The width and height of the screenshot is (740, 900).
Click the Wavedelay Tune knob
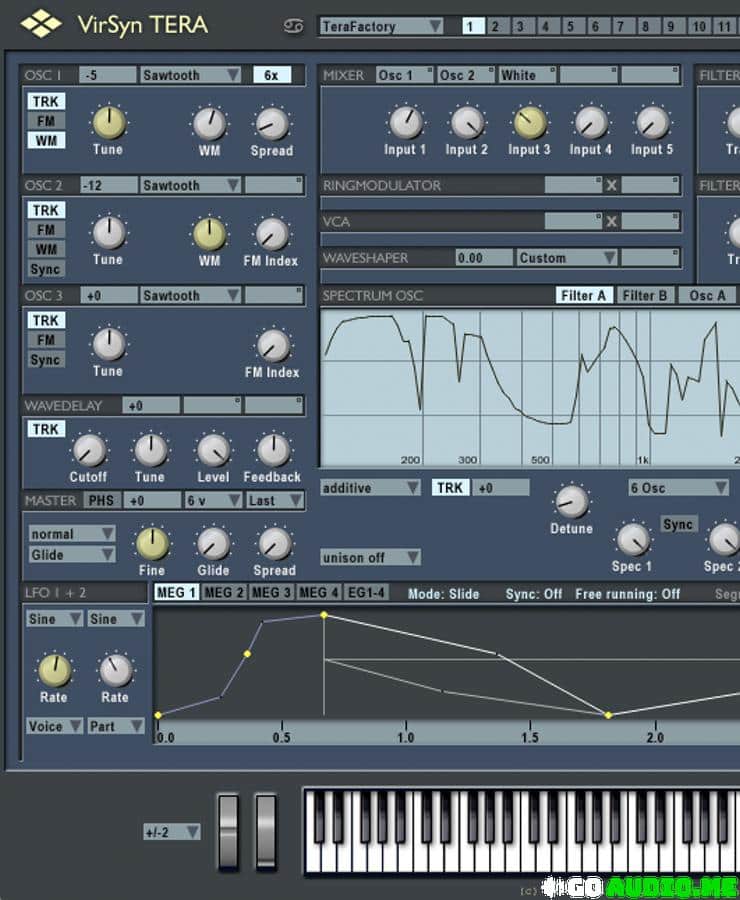[x=150, y=450]
